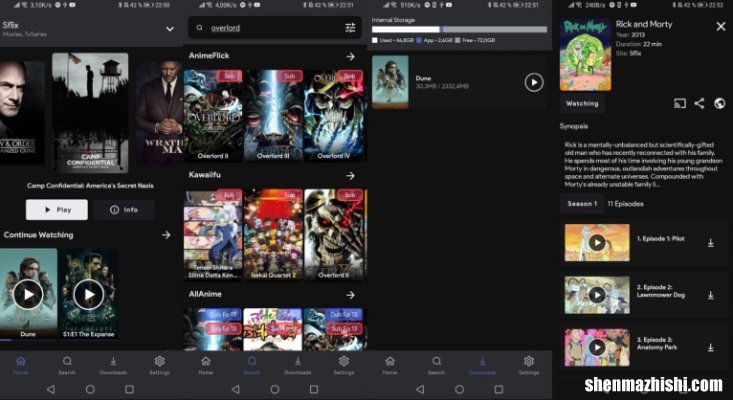The image size is (733, 400).
Task: Select the Camp Confidential poster
Action: [90, 113]
